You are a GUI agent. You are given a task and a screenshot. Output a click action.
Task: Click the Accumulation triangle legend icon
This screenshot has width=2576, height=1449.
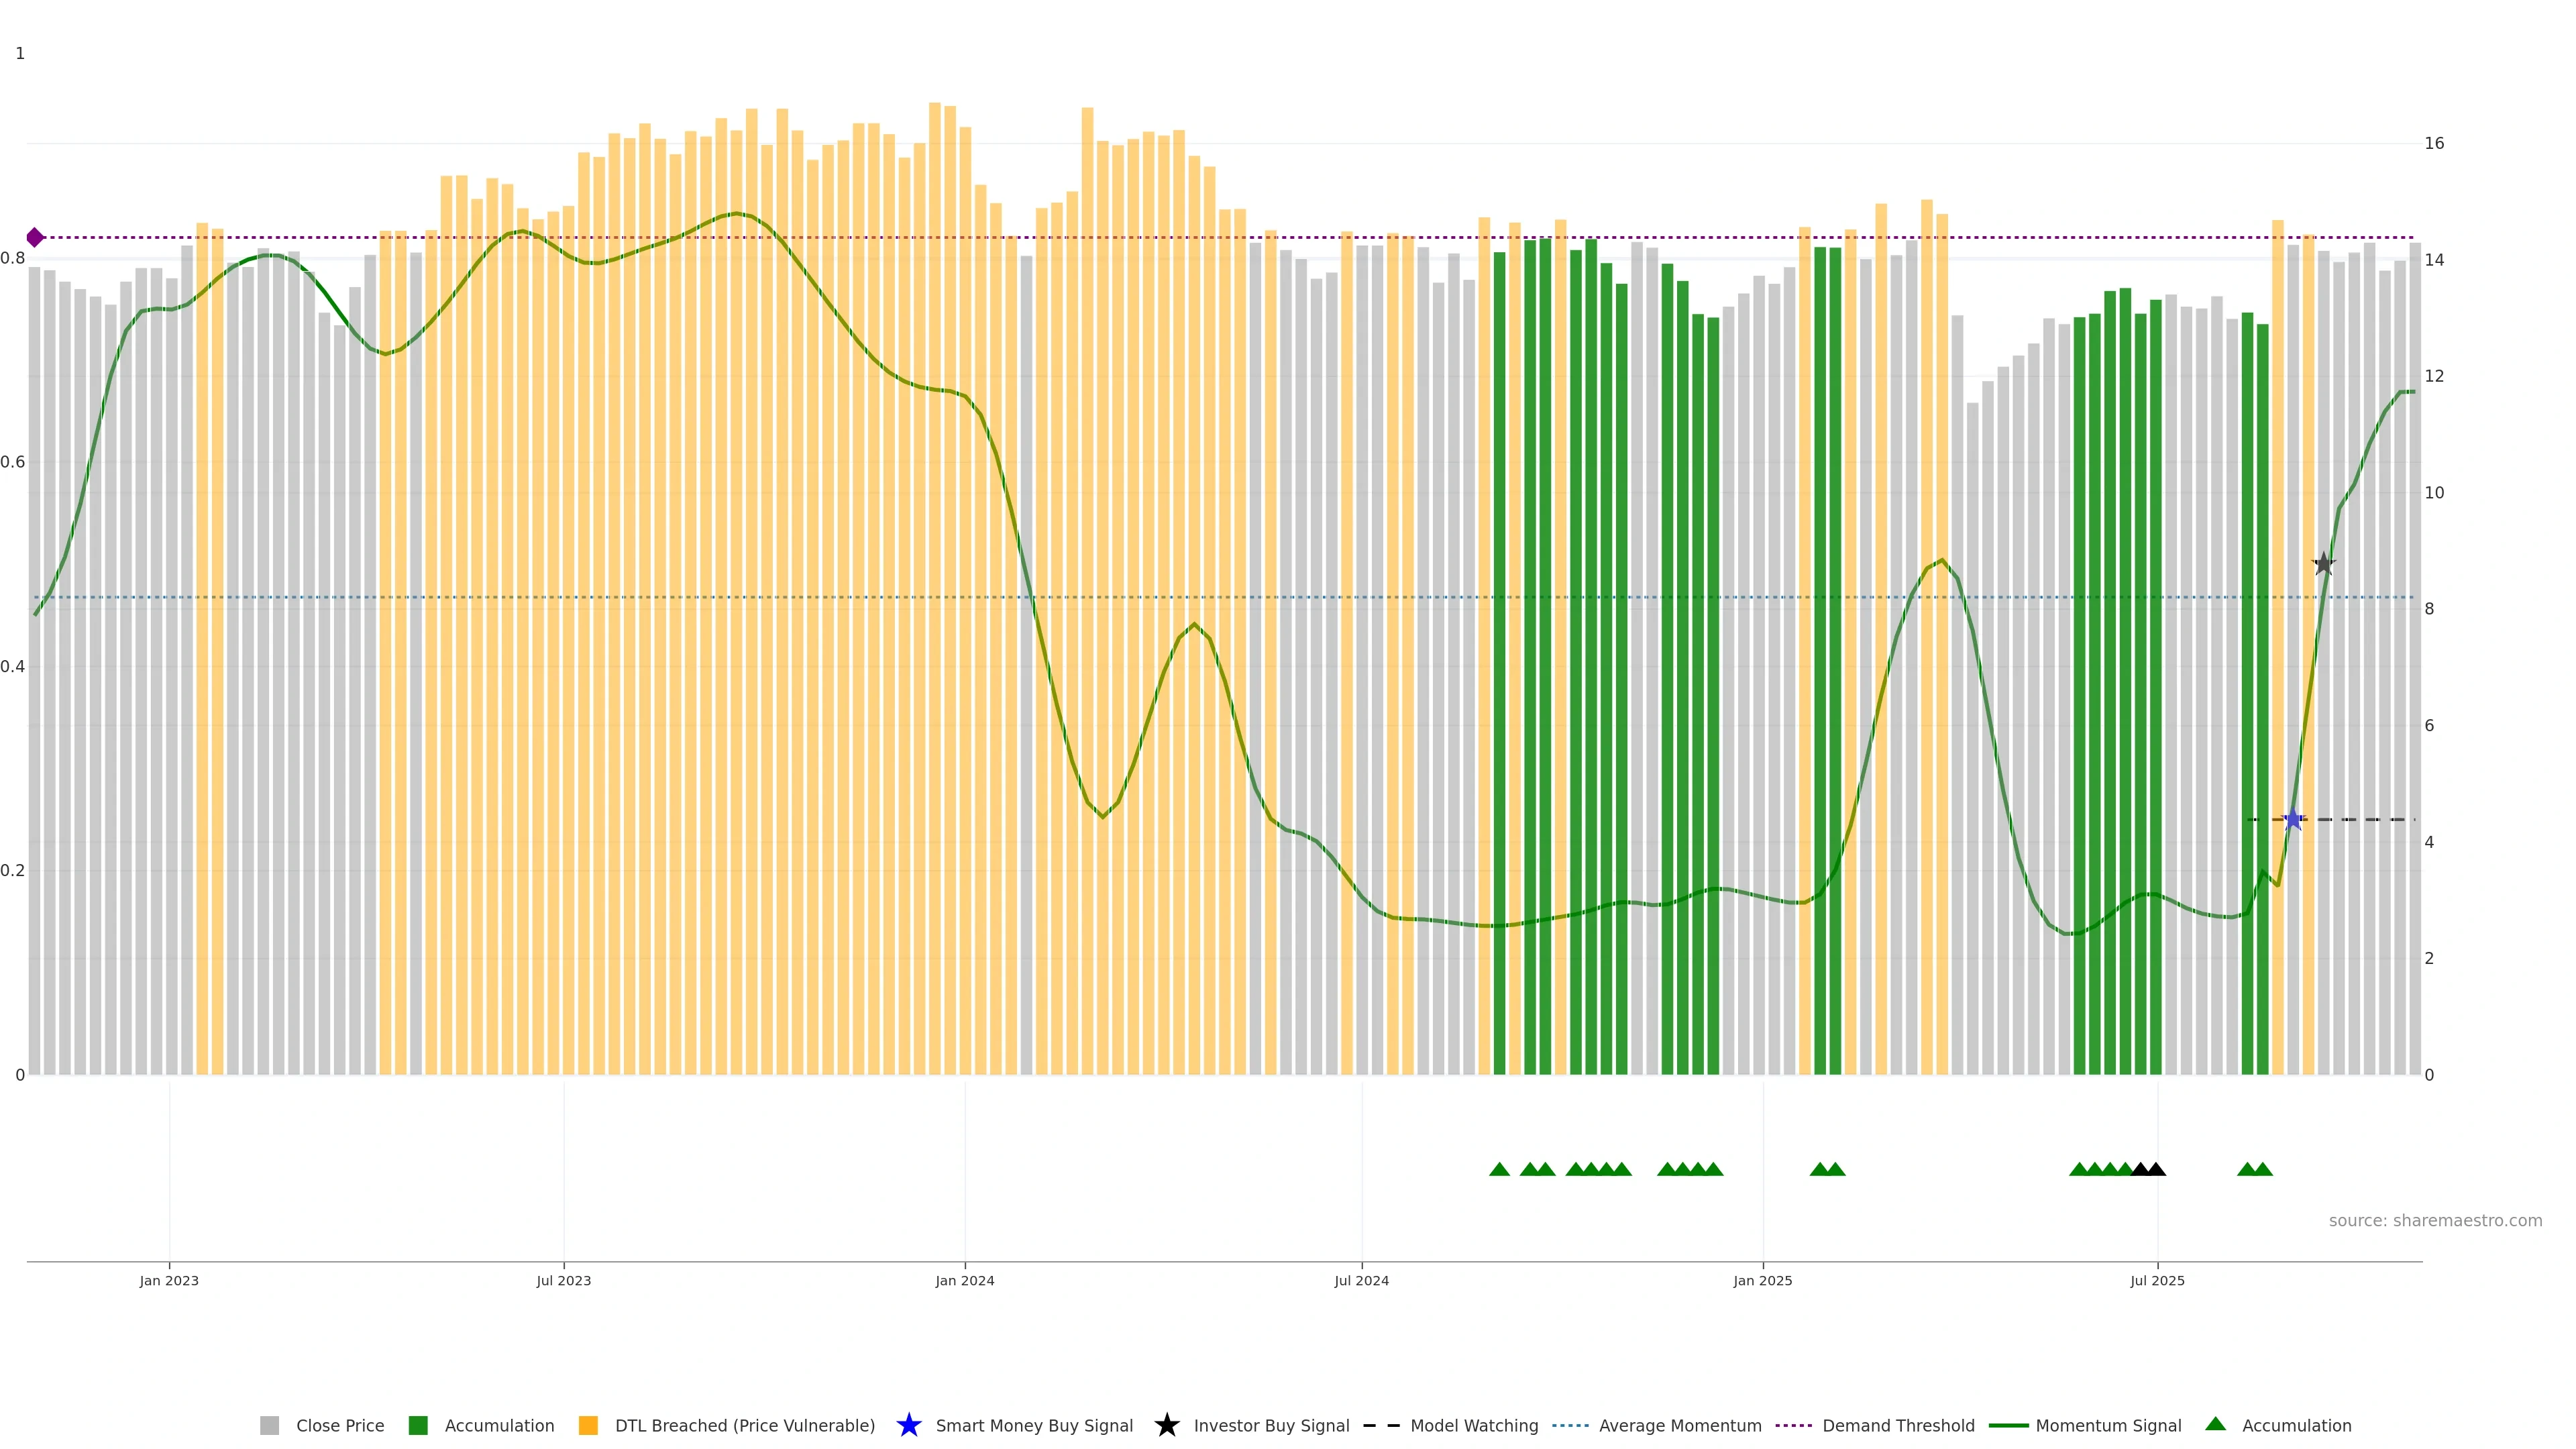(x=2215, y=1424)
